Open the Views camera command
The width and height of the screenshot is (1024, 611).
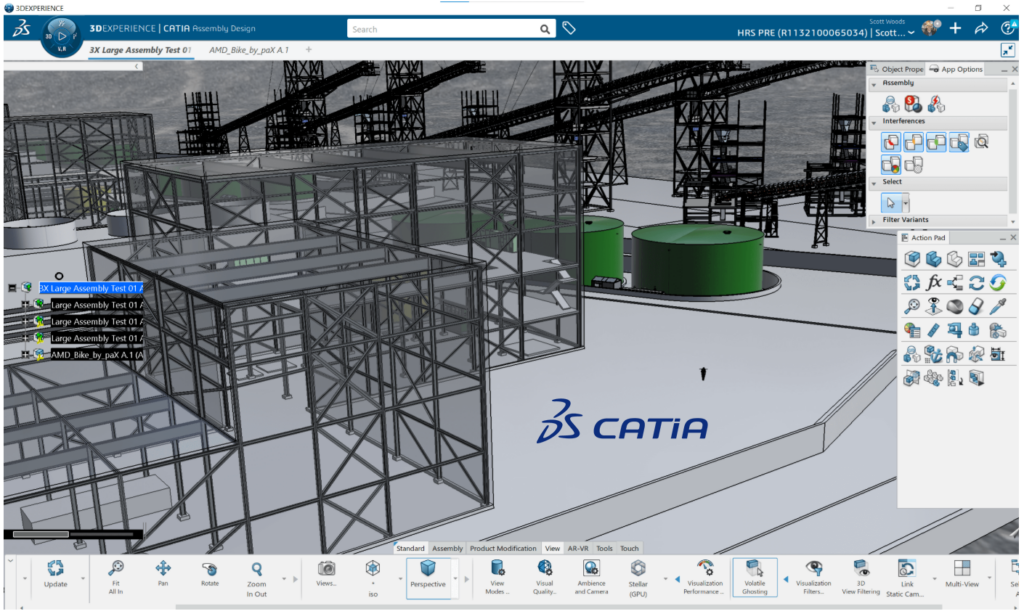coord(326,574)
